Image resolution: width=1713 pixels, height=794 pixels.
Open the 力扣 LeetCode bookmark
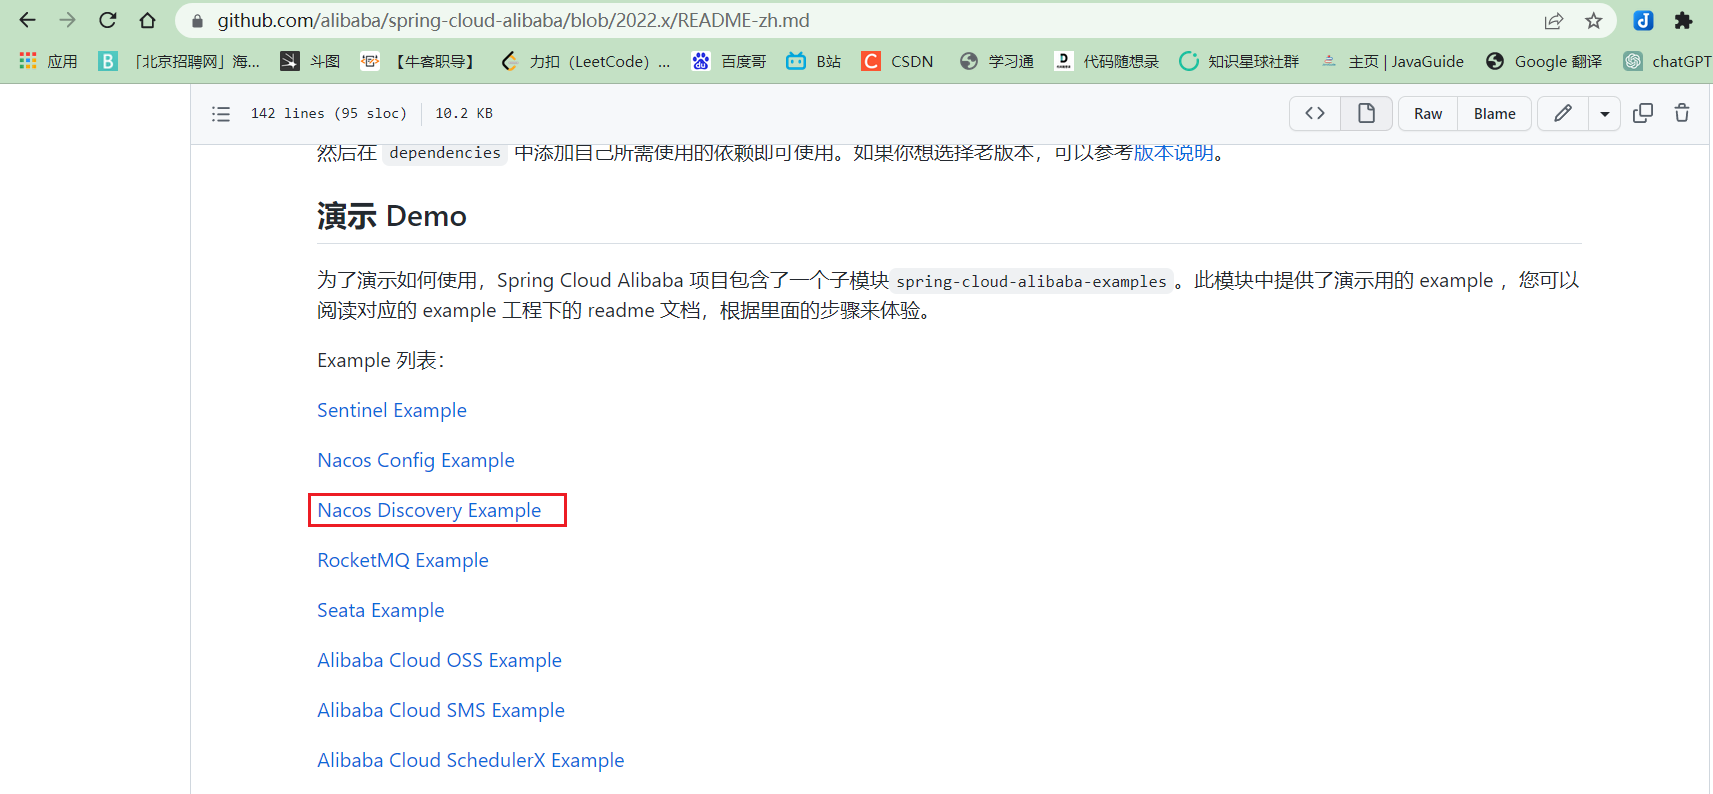[x=585, y=61]
